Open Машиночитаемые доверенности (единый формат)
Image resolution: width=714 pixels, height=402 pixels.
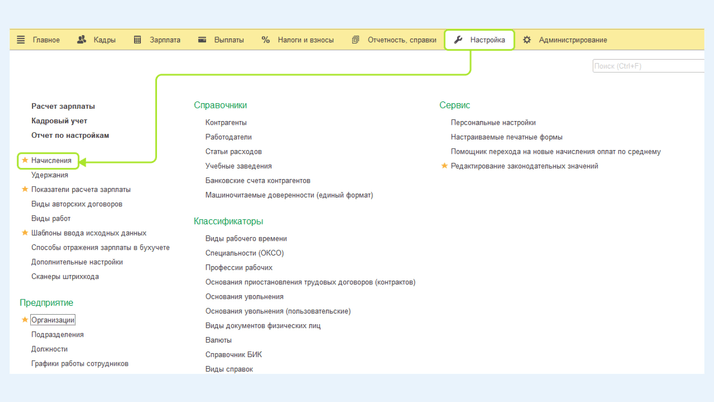tap(289, 195)
